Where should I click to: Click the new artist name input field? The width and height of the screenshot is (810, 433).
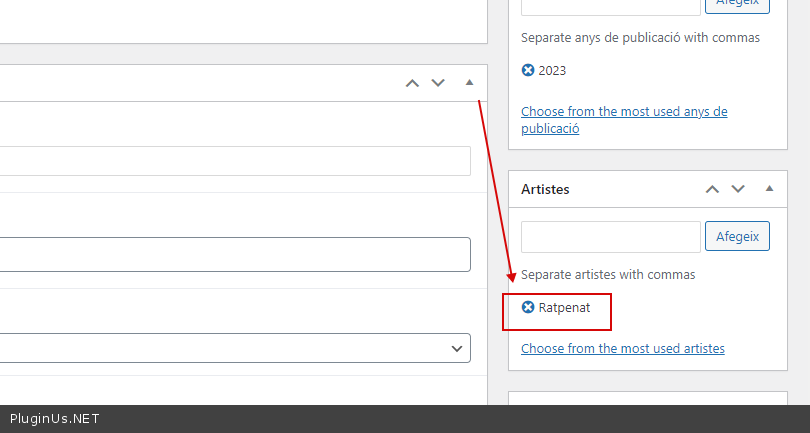(610, 237)
